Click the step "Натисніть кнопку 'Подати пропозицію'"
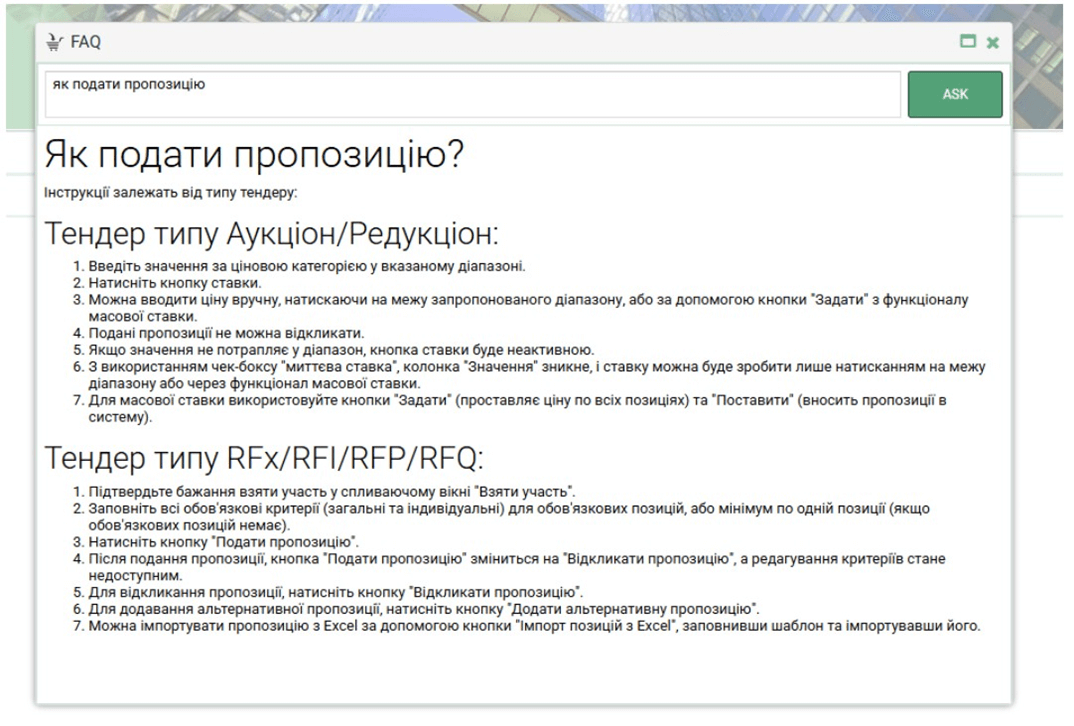Screen dimensions: 1074x726 click(224, 542)
